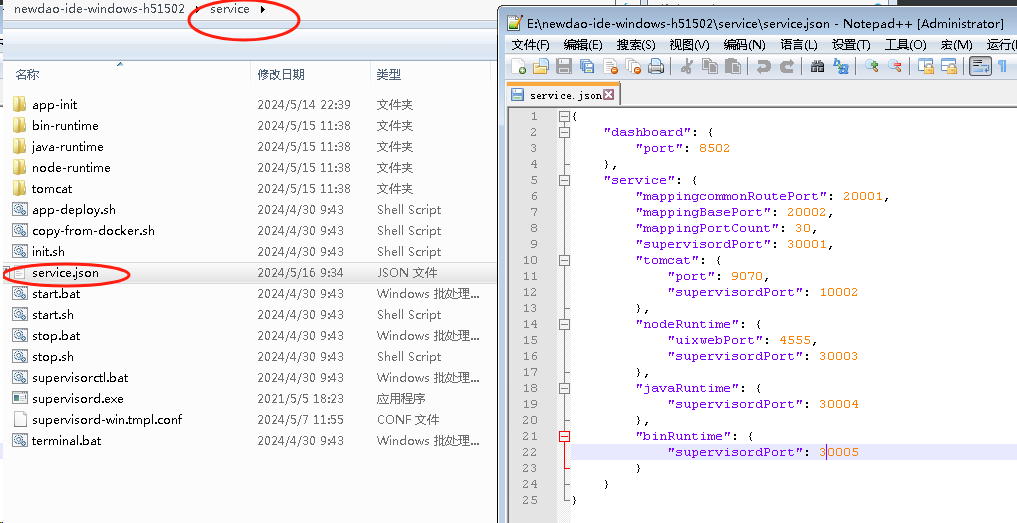This screenshot has width=1017, height=523.
Task: Collapse the "tomcat" block fold marker
Action: (x=564, y=260)
